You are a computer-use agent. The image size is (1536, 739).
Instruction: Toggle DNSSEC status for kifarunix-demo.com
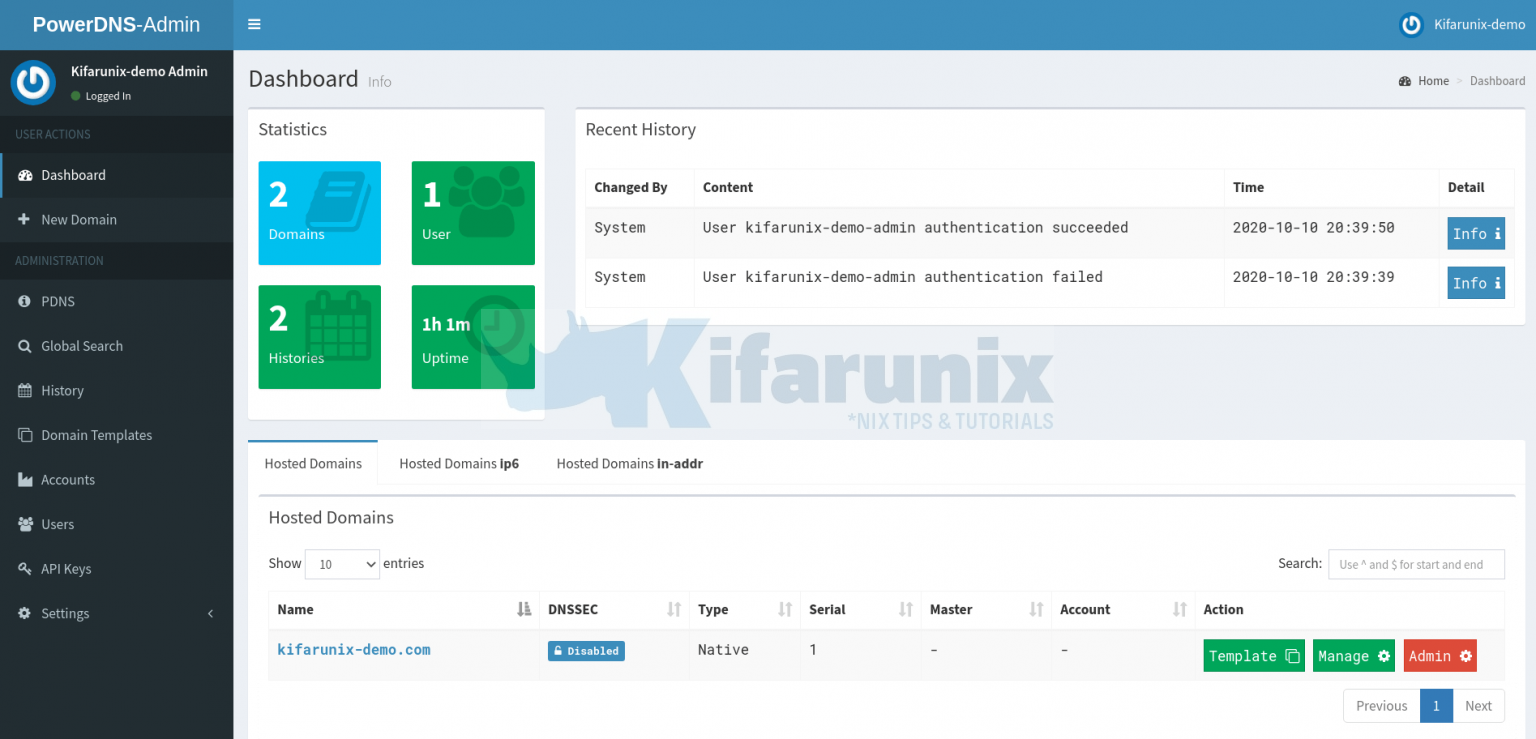(x=586, y=650)
